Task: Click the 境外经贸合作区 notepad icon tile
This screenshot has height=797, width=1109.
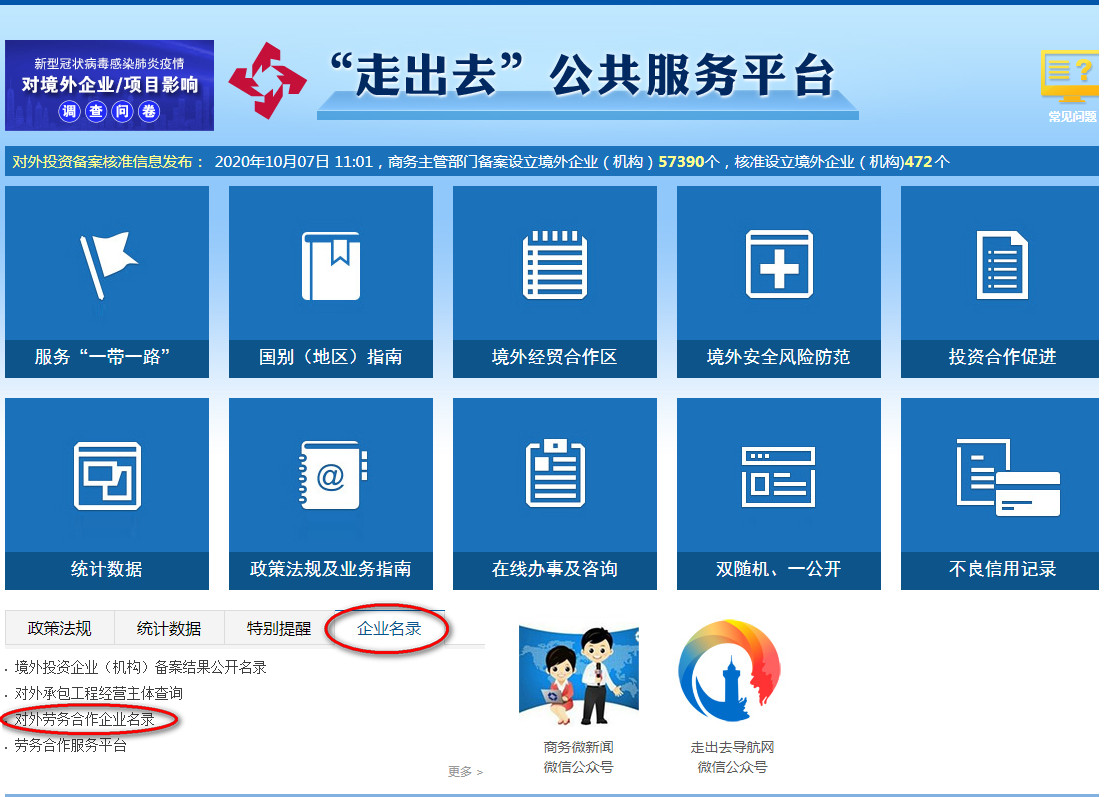Action: click(555, 281)
